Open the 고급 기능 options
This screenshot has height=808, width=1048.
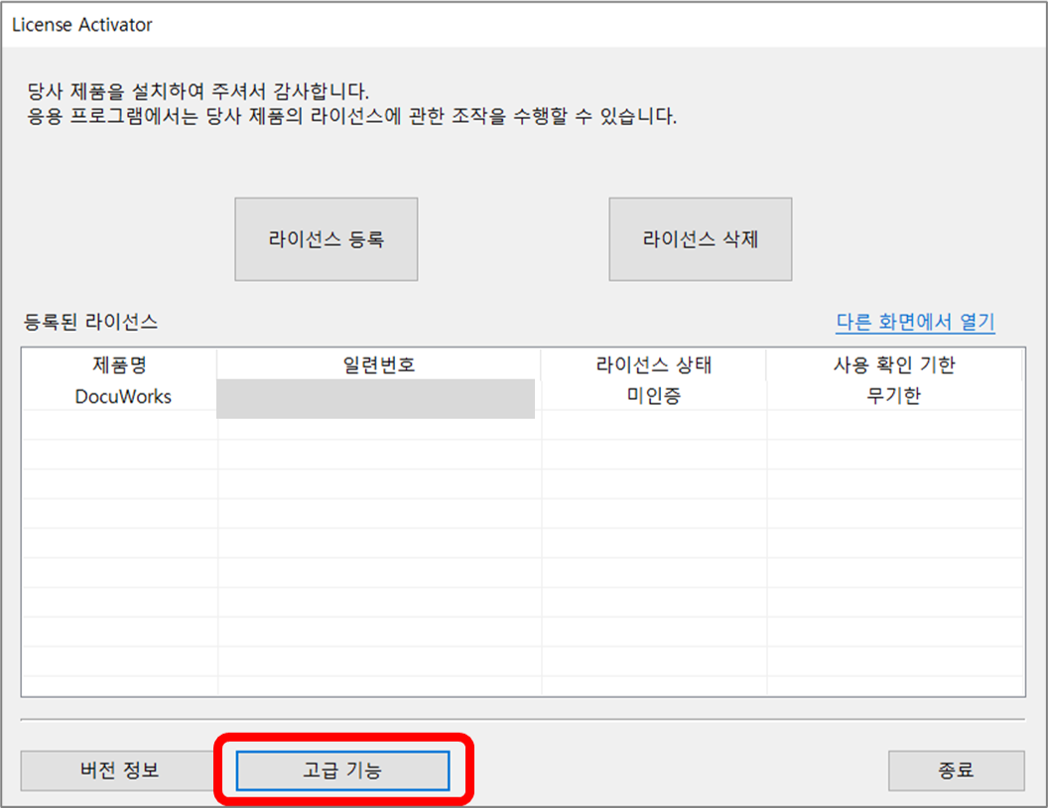(x=343, y=770)
